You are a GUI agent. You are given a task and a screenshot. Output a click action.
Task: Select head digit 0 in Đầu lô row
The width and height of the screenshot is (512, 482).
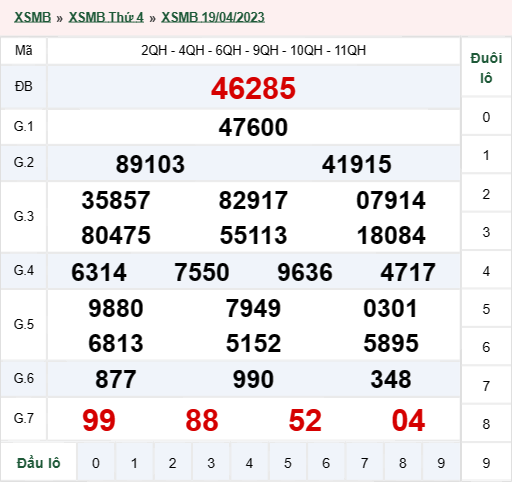pyautogui.click(x=96, y=463)
